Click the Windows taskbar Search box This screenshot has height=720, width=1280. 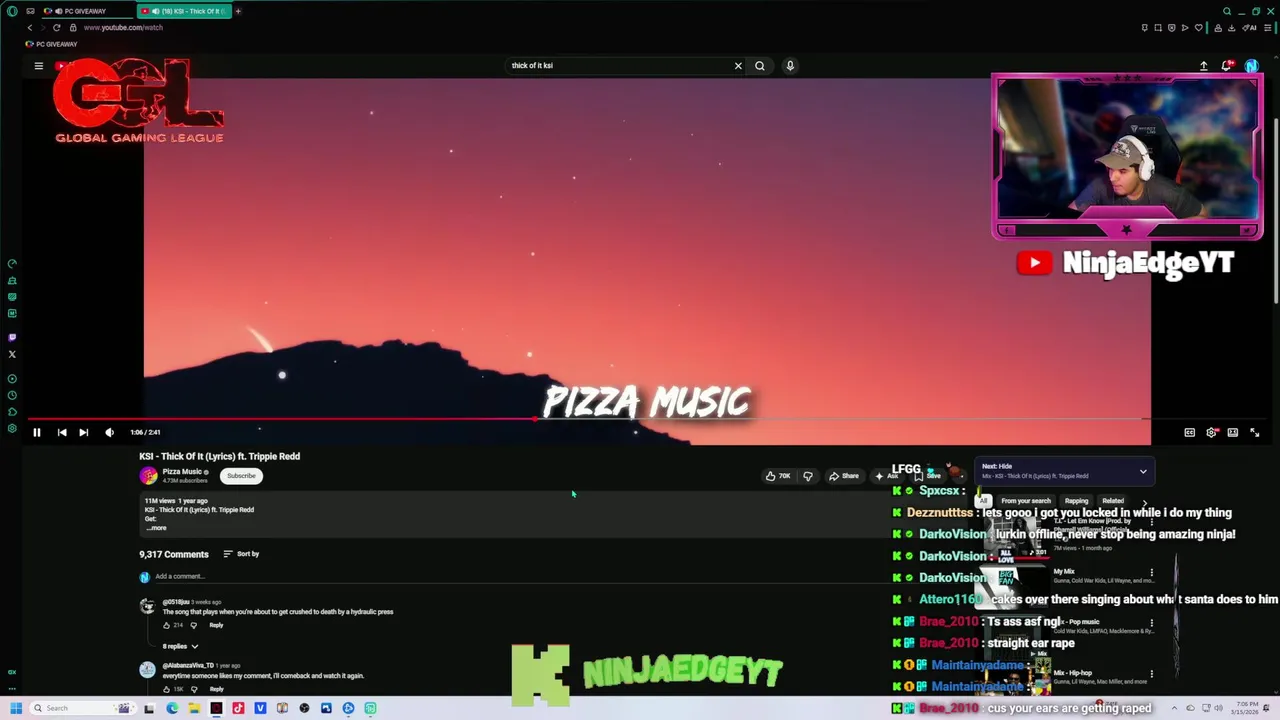pyautogui.click(x=85, y=708)
